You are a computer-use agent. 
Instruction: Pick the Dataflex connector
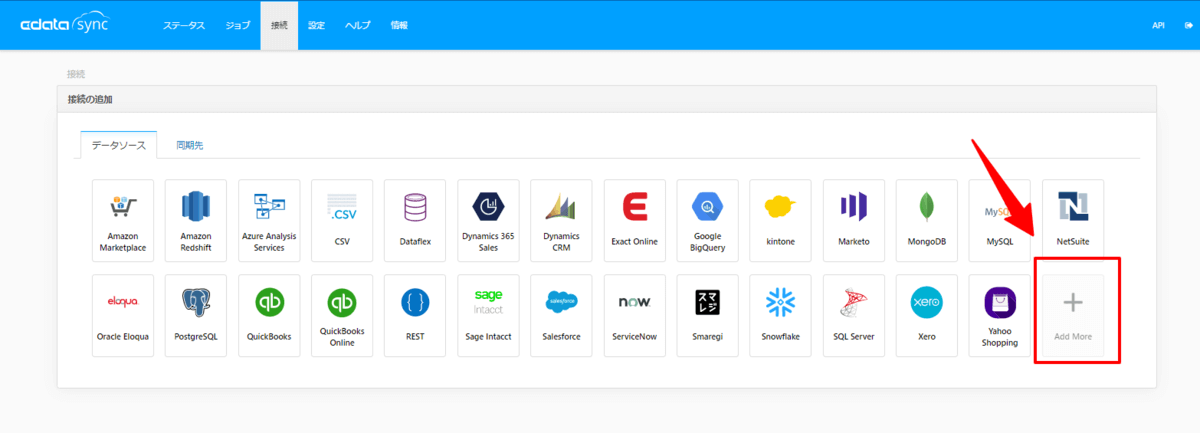[415, 220]
